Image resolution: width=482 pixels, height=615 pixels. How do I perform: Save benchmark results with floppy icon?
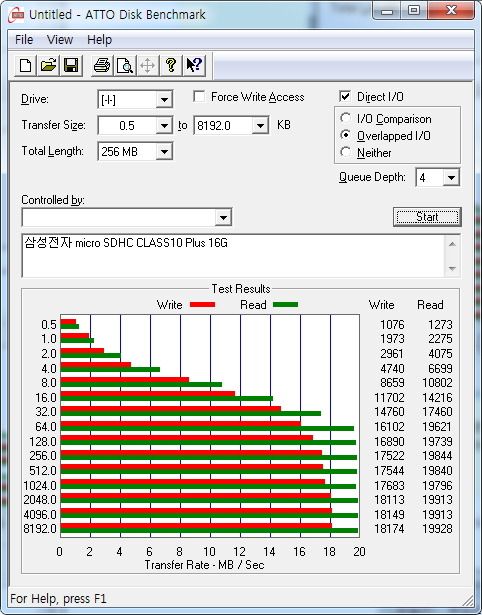(x=71, y=65)
